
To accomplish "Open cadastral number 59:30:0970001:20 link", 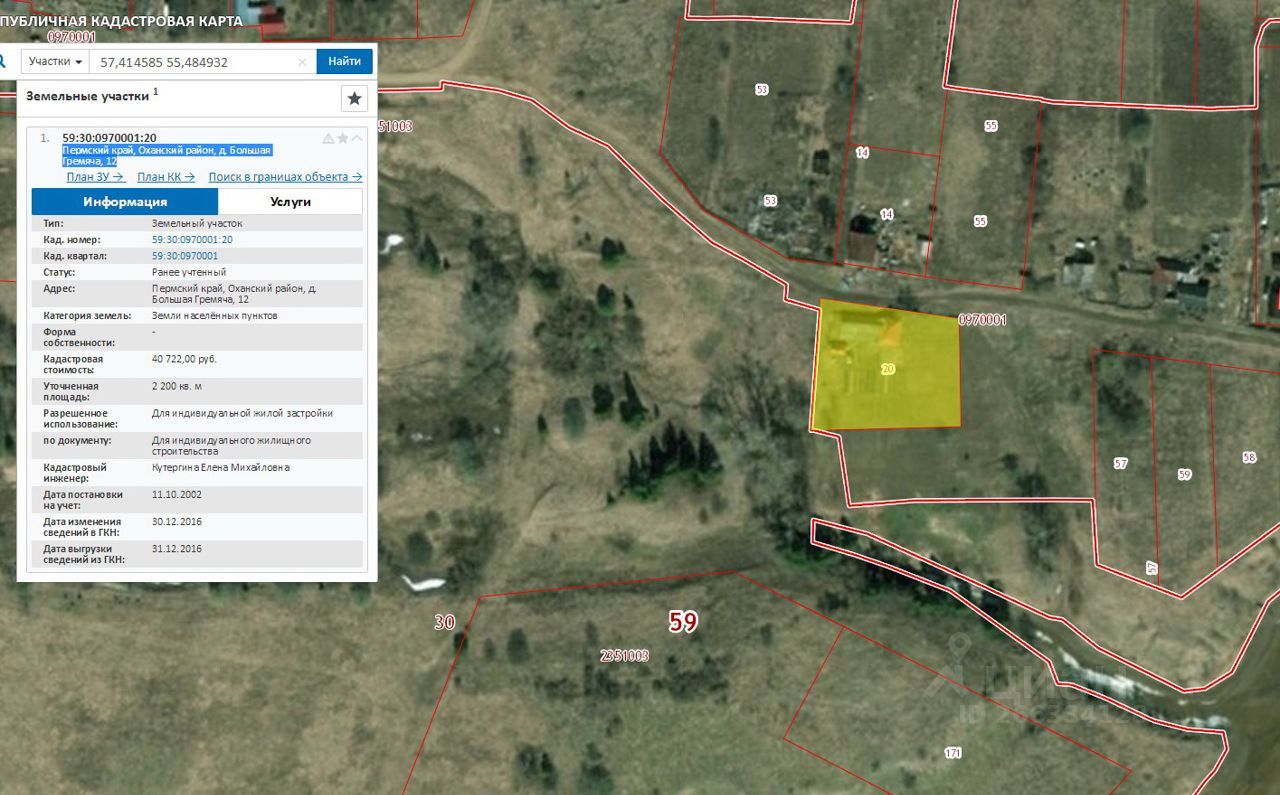I will coord(192,240).
